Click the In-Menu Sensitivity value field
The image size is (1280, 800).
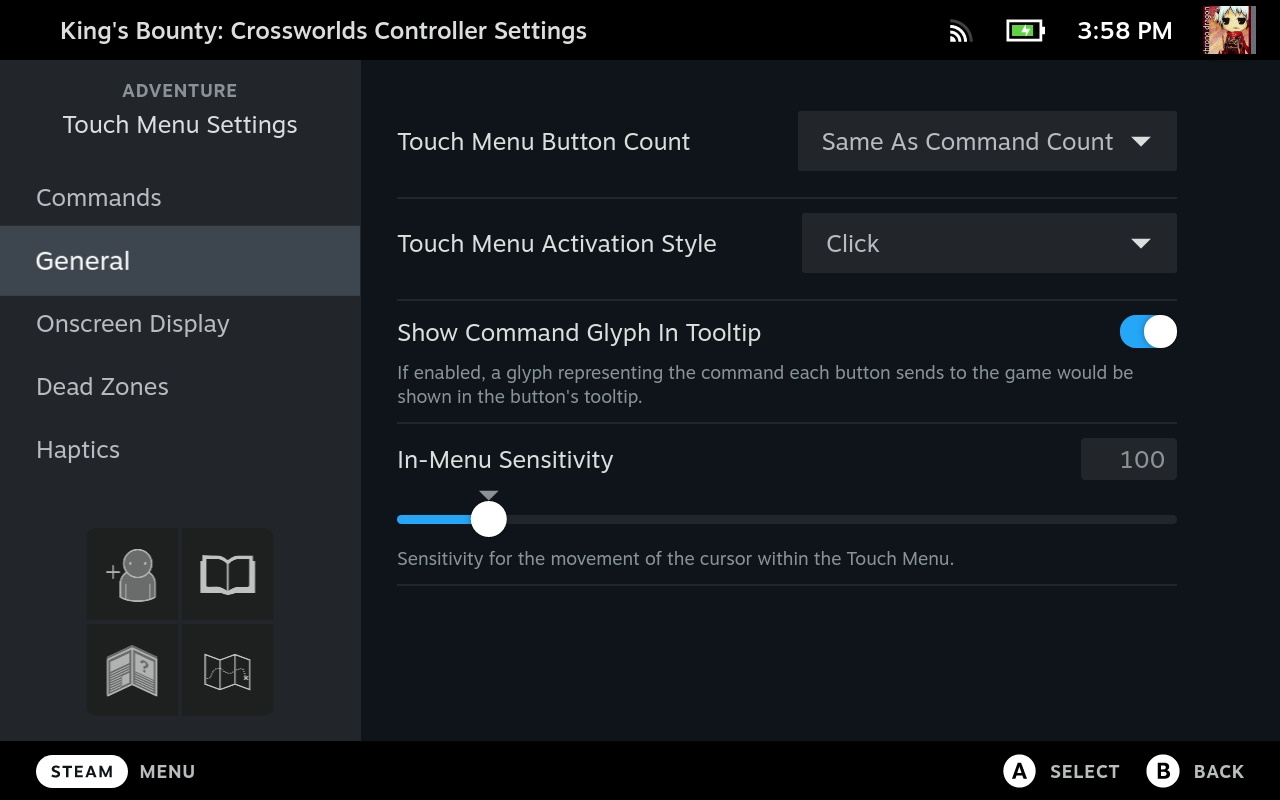(x=1128, y=460)
